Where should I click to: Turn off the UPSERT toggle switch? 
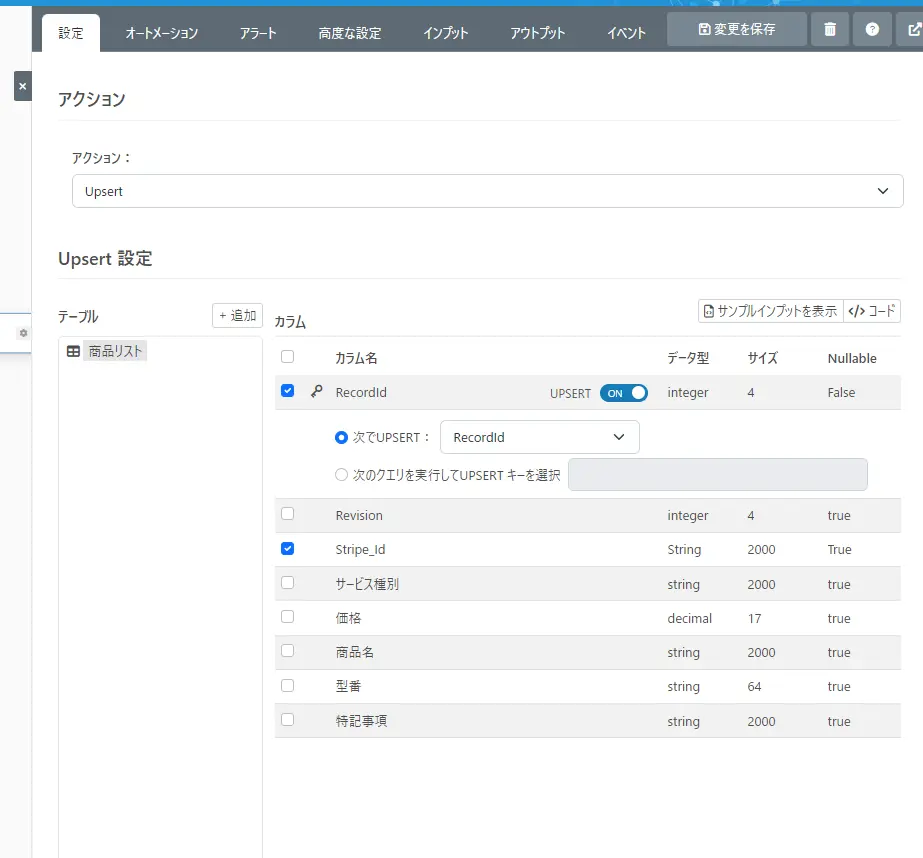623,393
